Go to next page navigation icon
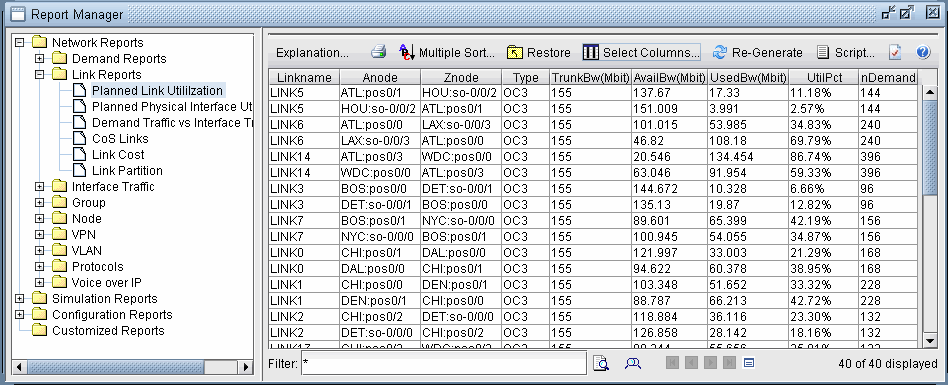Image resolution: width=948 pixels, height=385 pixels. pos(710,363)
